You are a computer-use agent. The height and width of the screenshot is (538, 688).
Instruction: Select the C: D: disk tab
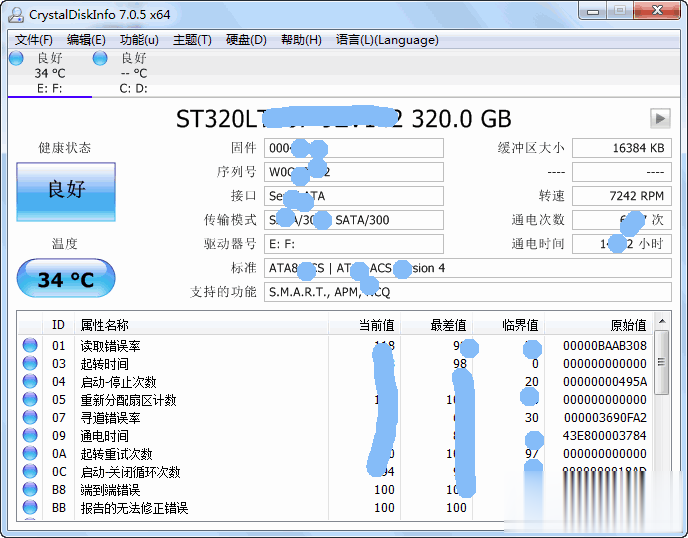(x=133, y=73)
